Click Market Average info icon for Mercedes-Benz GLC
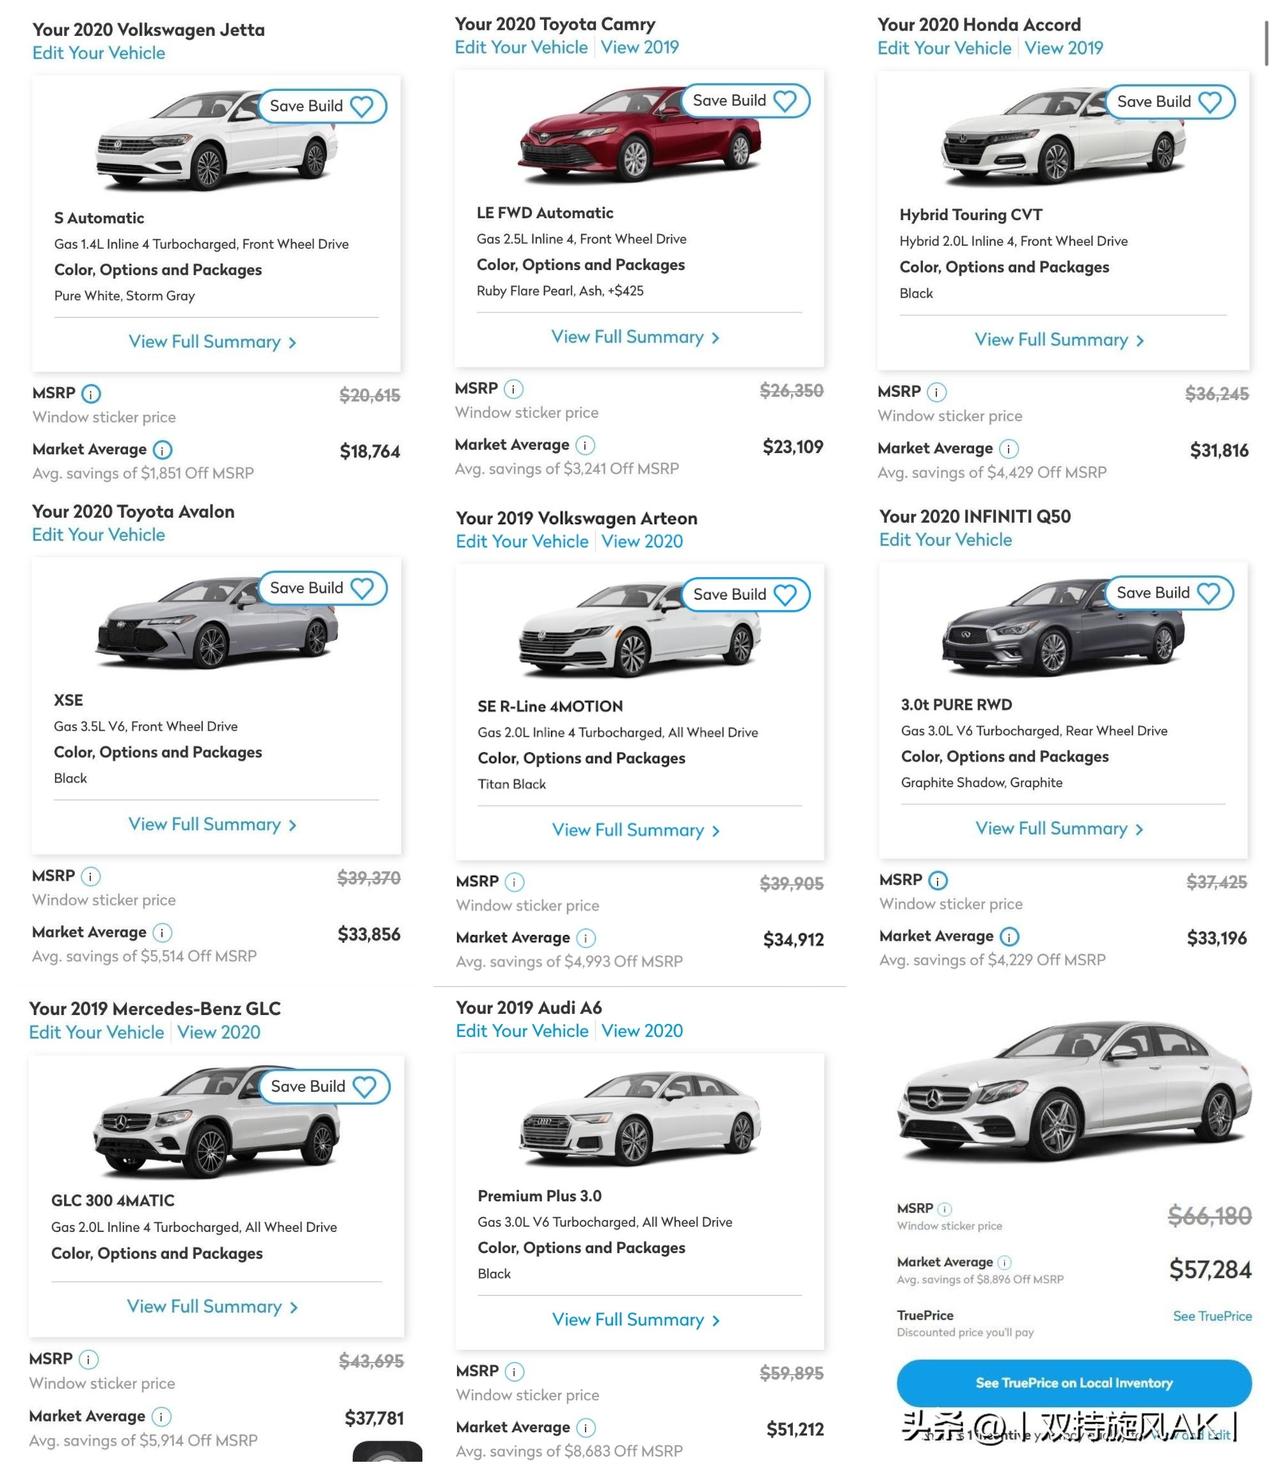The width and height of the screenshot is (1280, 1472). [x=162, y=1417]
